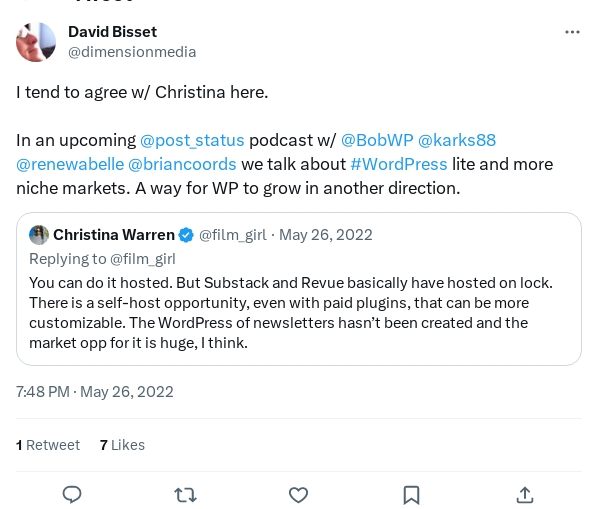Click the reply speech bubble icon
The image size is (598, 509).
pos(72,495)
